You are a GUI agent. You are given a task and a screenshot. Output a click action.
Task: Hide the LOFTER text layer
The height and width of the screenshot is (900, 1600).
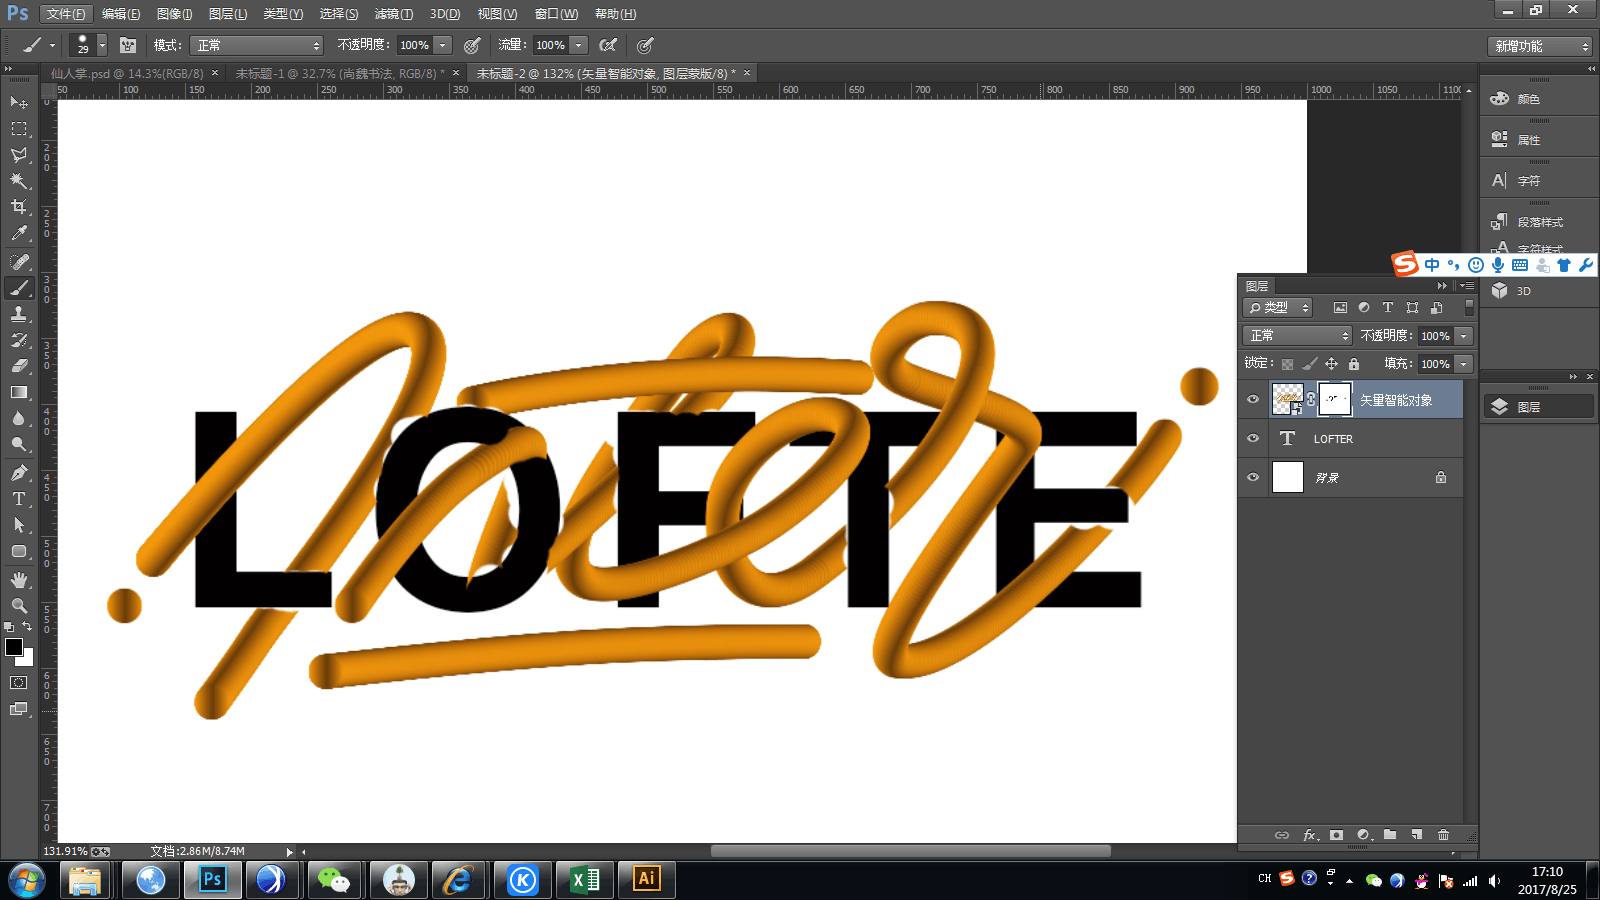click(1253, 438)
